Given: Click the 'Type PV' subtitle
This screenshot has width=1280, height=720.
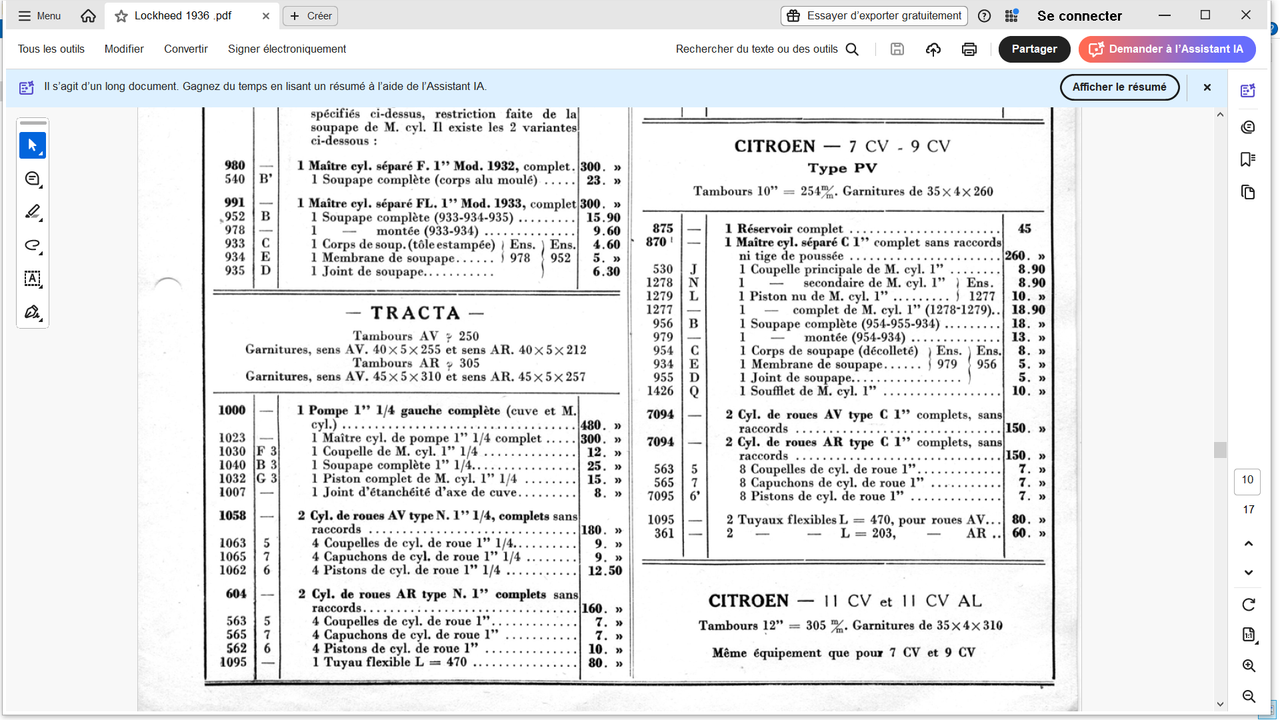Looking at the screenshot, I should click(842, 168).
